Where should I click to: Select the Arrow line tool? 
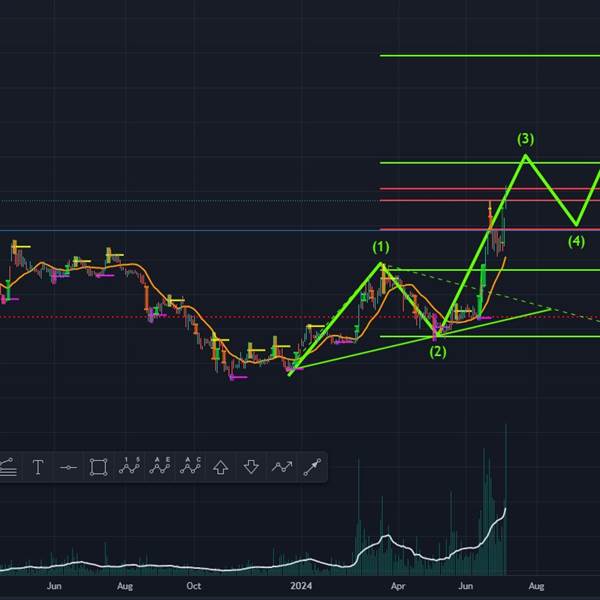[x=312, y=467]
